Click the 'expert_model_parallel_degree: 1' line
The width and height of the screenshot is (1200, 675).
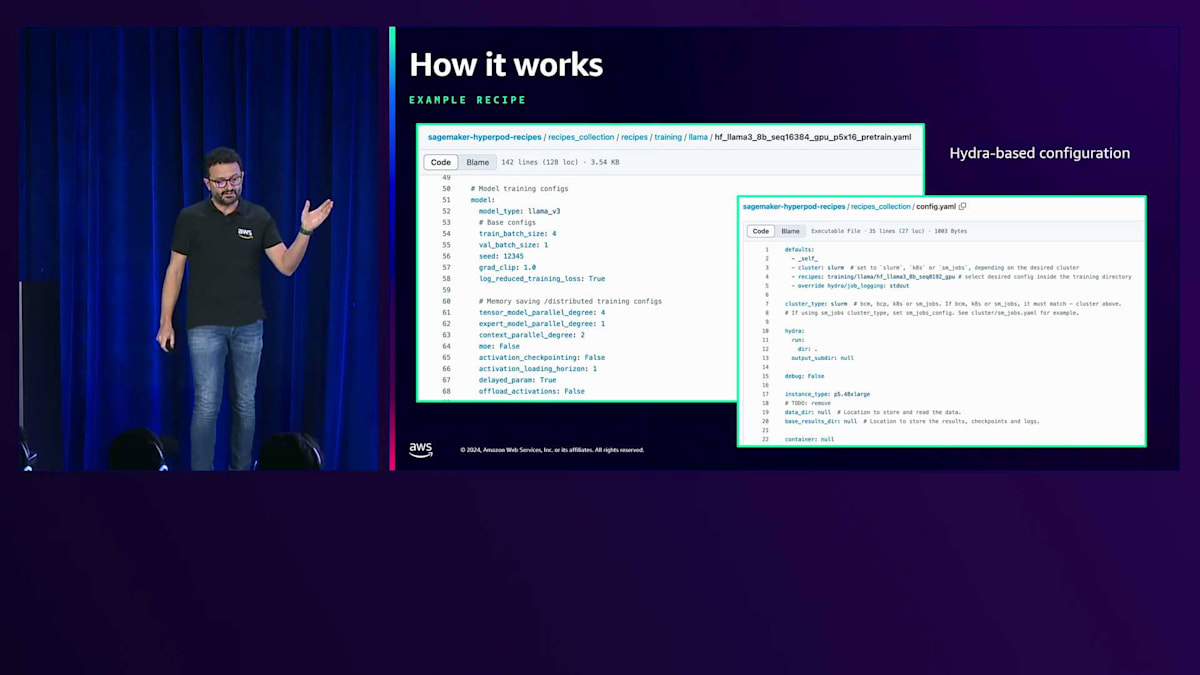tap(542, 324)
